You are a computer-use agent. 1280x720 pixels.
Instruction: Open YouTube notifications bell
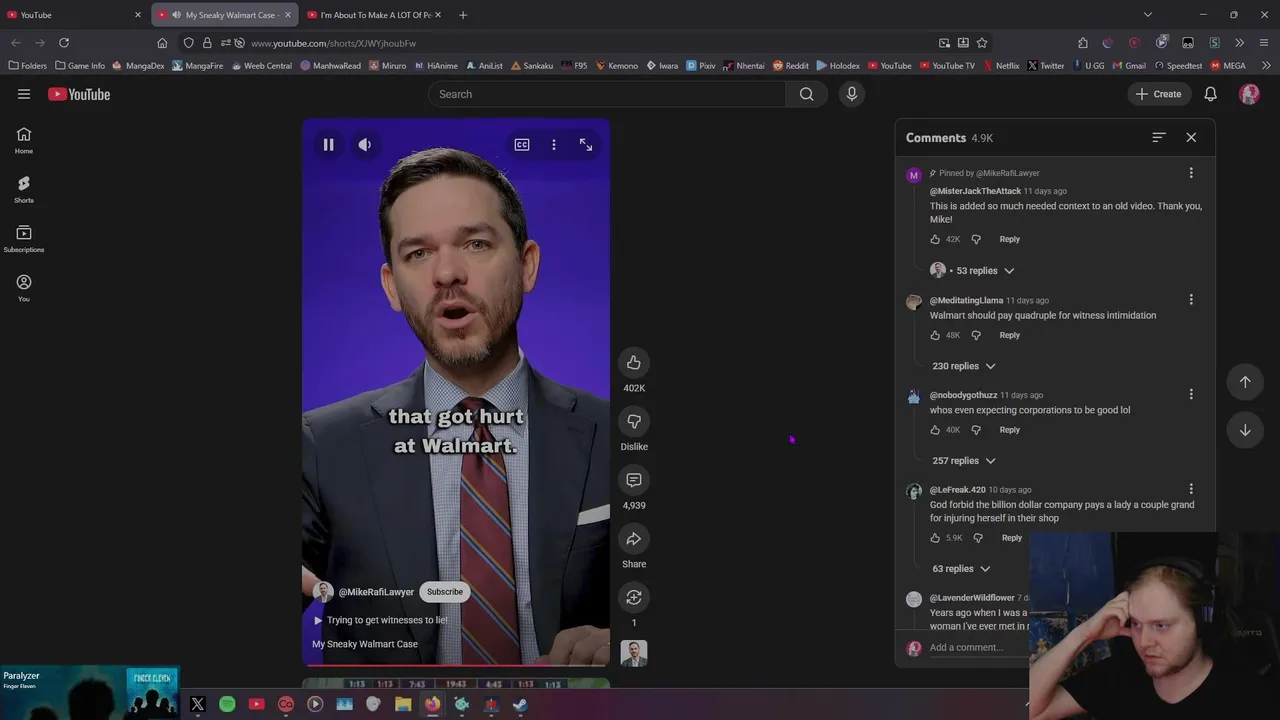[1210, 94]
